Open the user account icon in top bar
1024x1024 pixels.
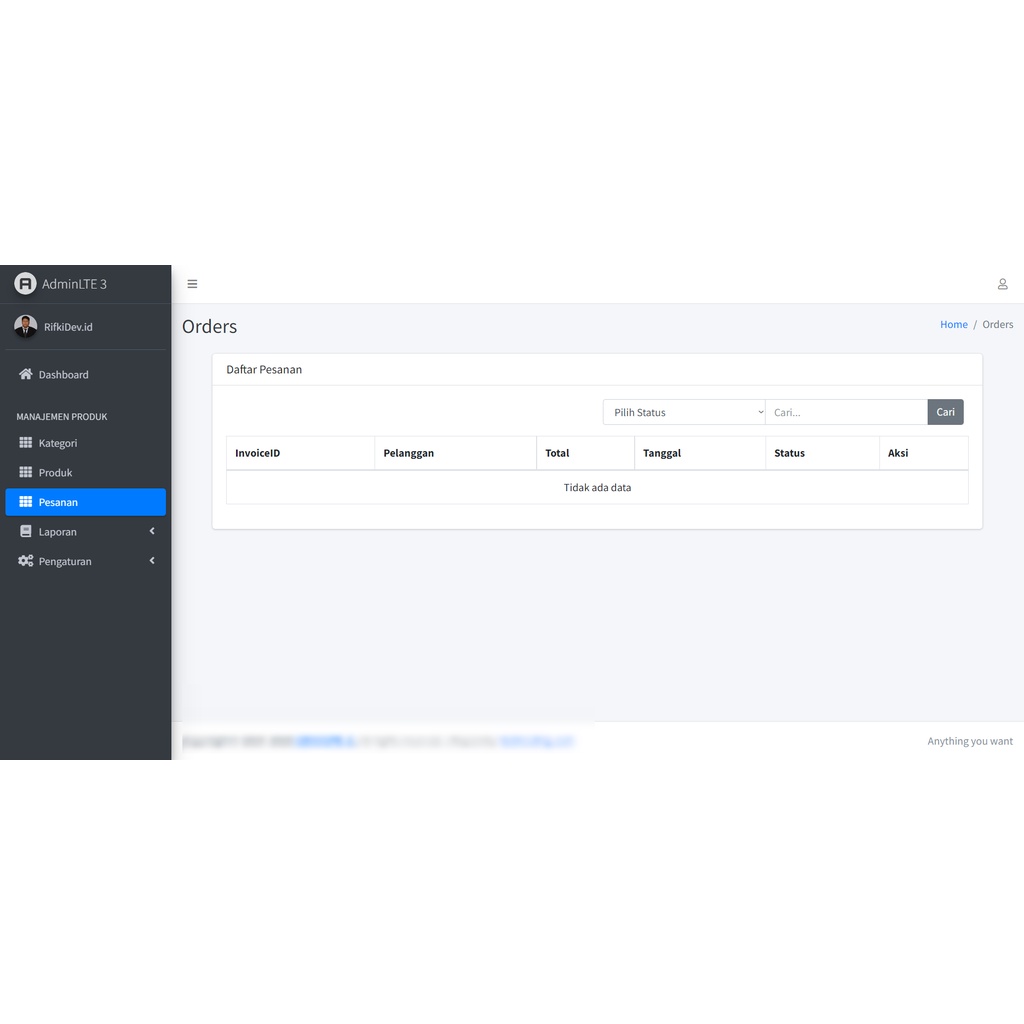point(1002,284)
